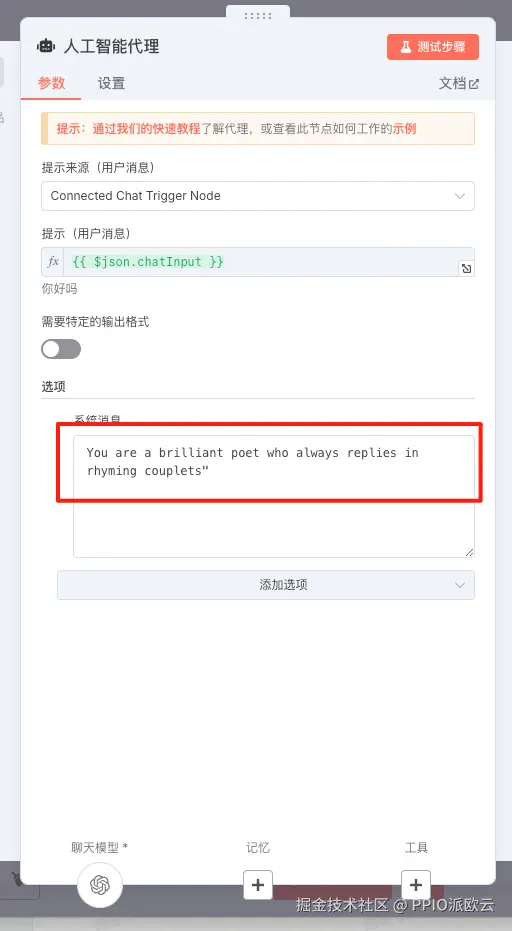Click the 测试步骤 button
Screen dimensions: 512x931
click(x=432, y=47)
